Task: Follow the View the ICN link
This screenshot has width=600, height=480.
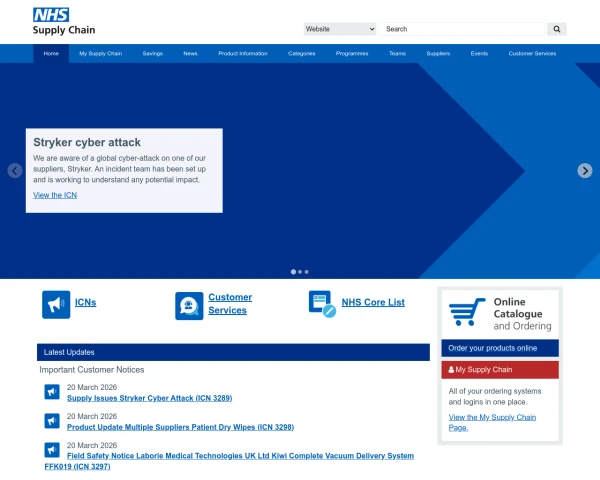Action: (x=55, y=195)
